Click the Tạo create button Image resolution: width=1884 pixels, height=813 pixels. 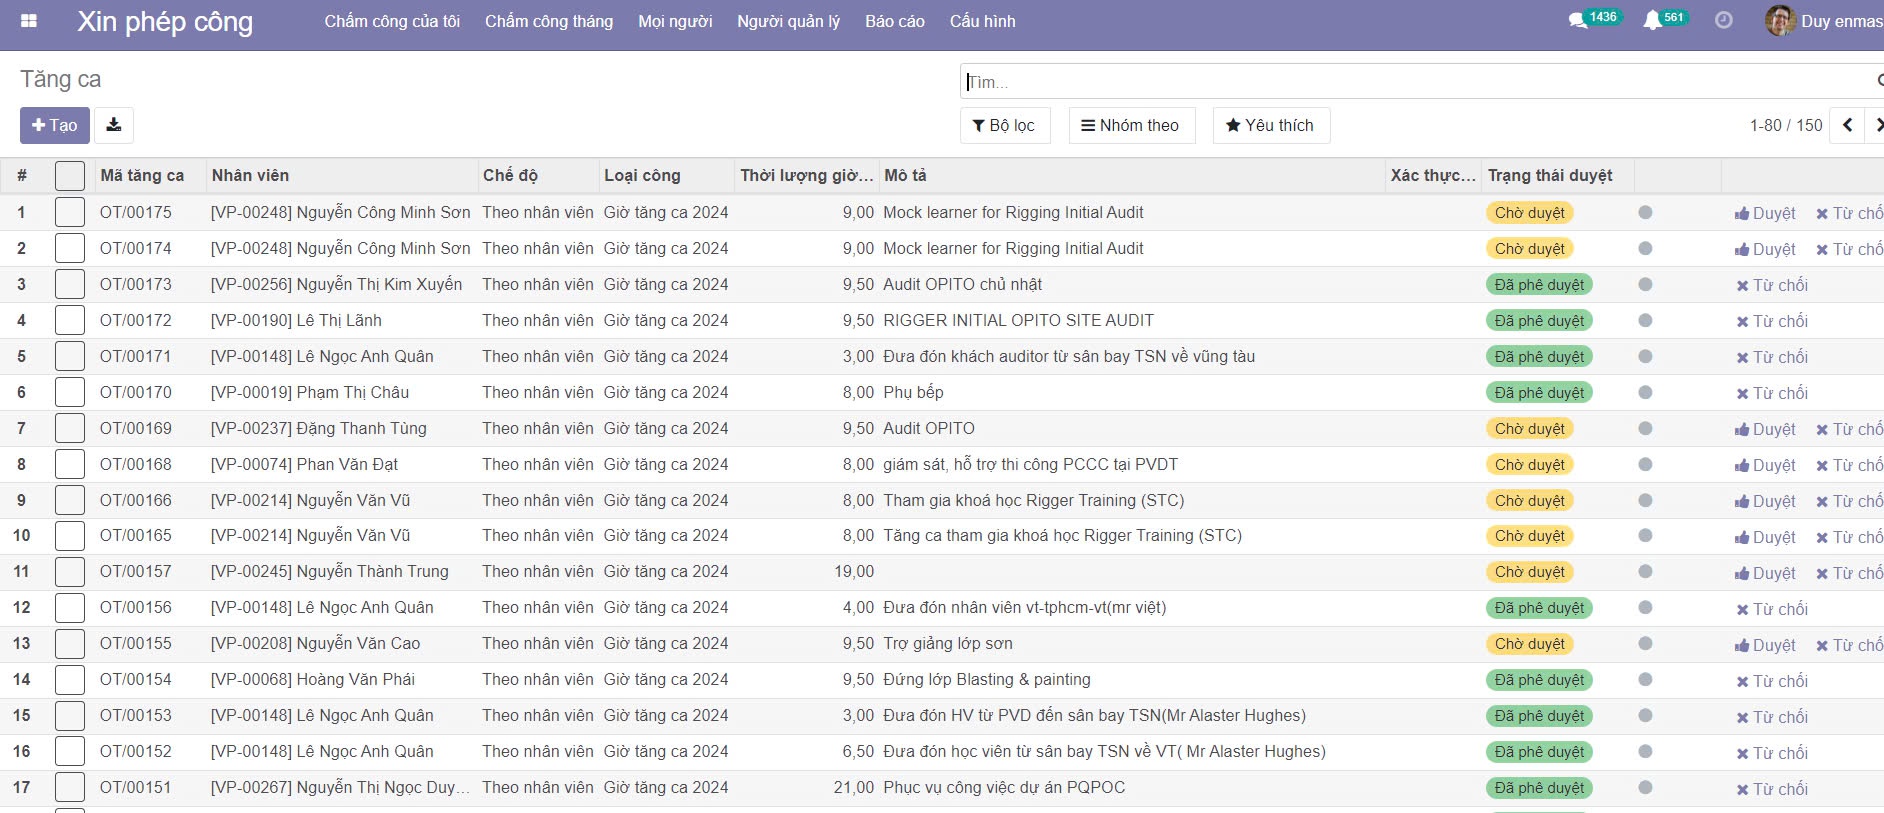pos(55,125)
